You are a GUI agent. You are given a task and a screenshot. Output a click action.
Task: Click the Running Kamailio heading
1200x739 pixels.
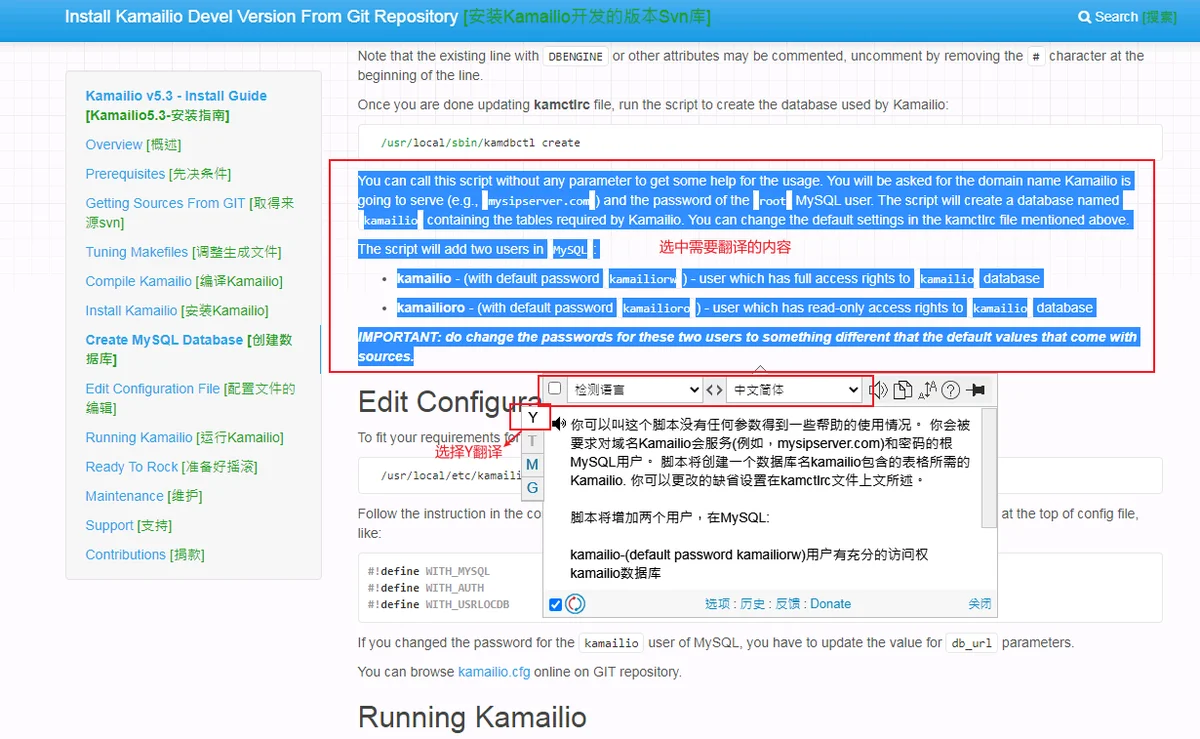[472, 718]
